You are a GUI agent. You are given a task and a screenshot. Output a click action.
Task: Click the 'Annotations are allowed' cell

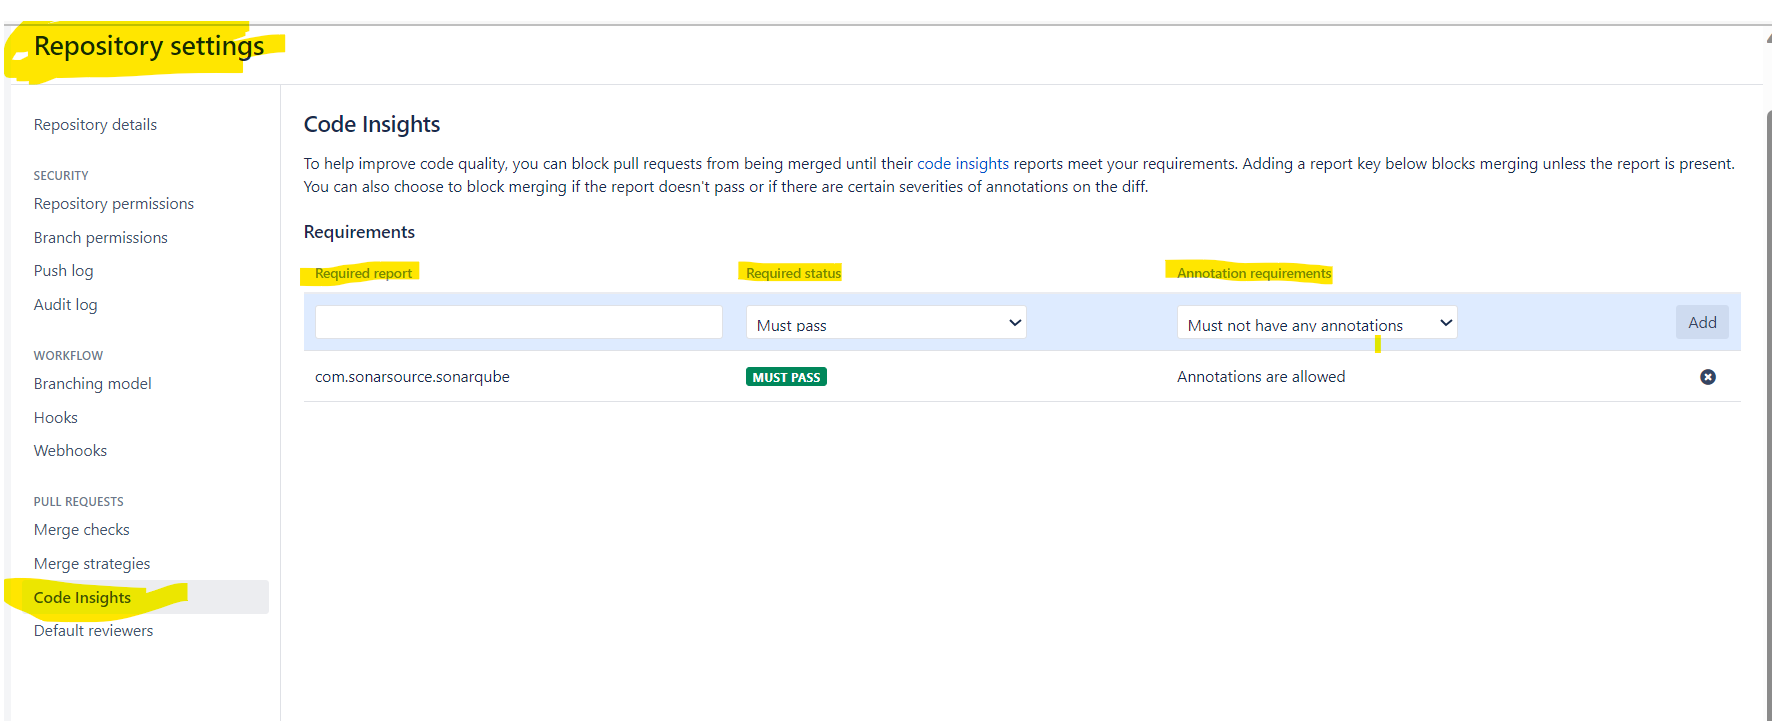[x=1261, y=377]
